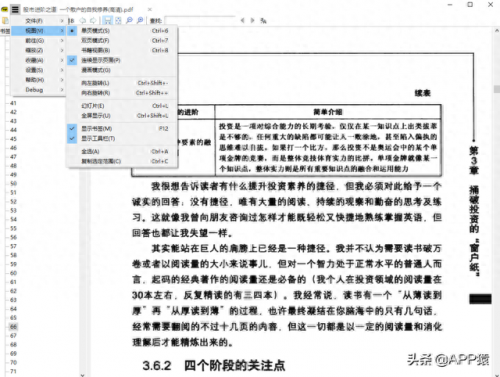Toggle the match case search icon
The image size is (500, 377).
pos(263,21)
